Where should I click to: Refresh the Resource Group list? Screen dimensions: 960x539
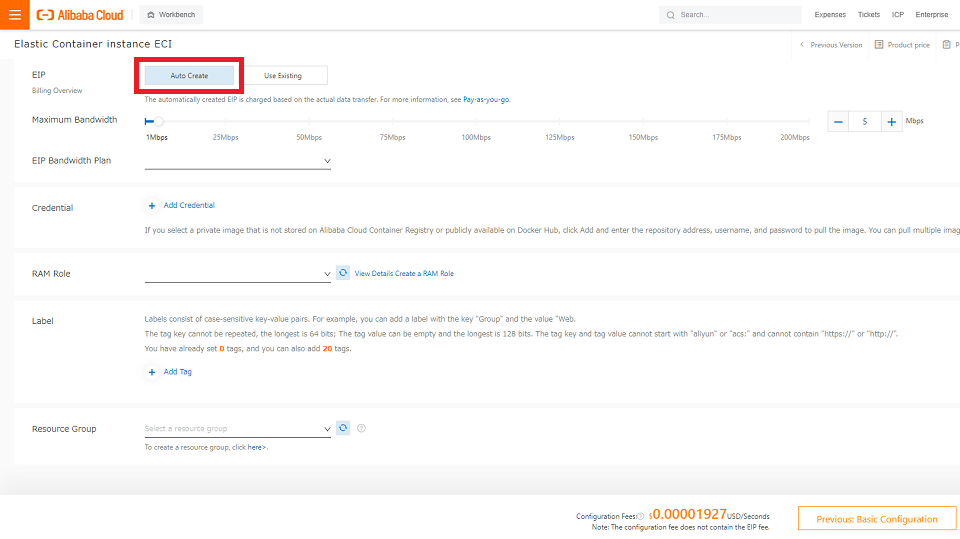343,428
